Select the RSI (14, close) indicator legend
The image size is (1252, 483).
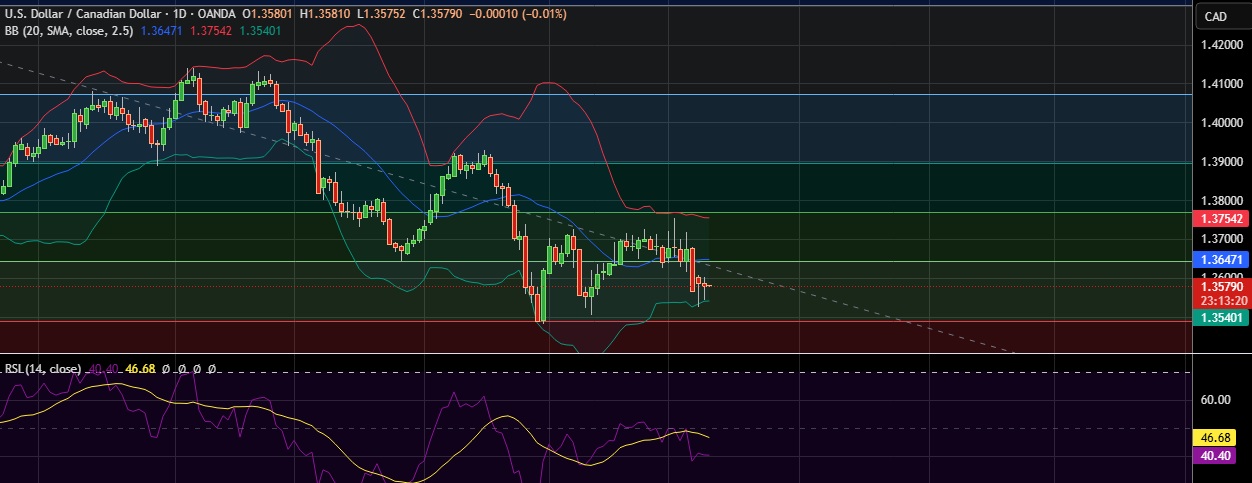pyautogui.click(x=42, y=369)
